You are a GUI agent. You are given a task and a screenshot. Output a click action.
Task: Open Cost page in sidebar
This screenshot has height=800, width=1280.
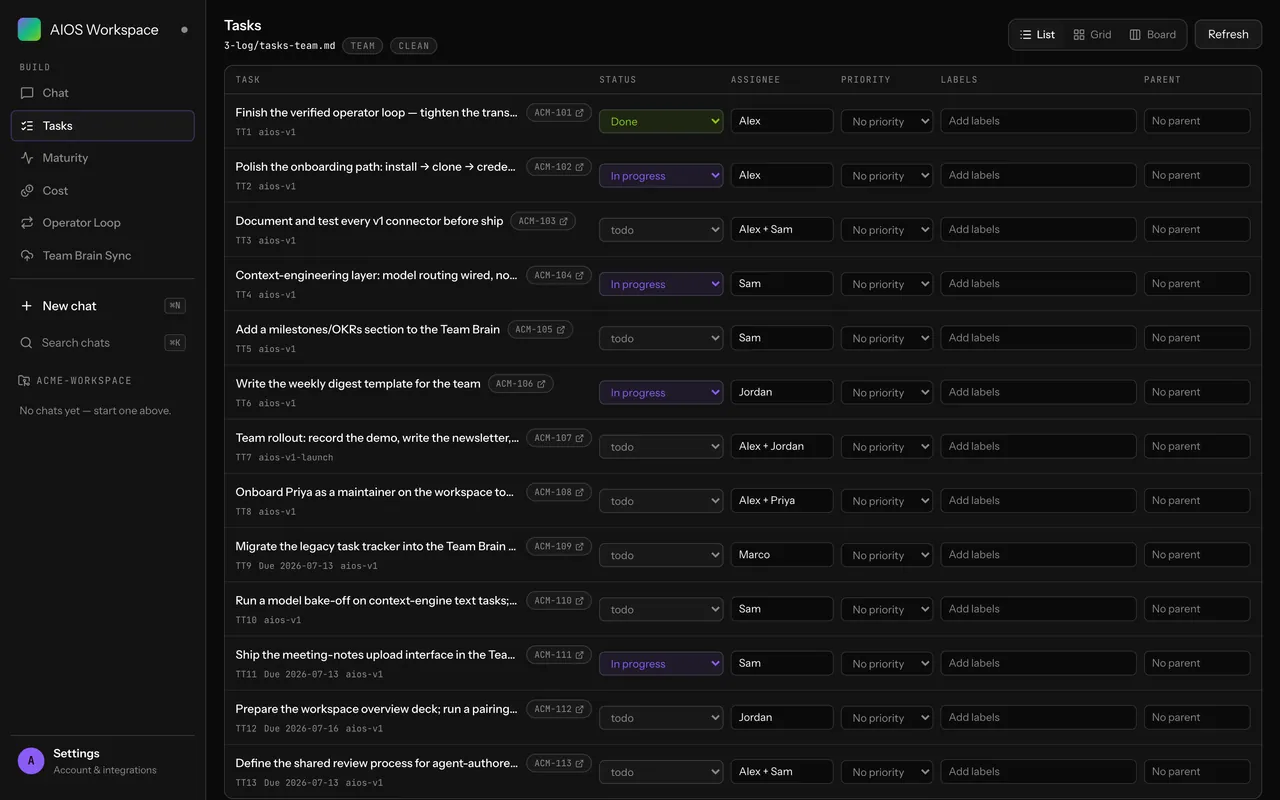click(x=102, y=191)
